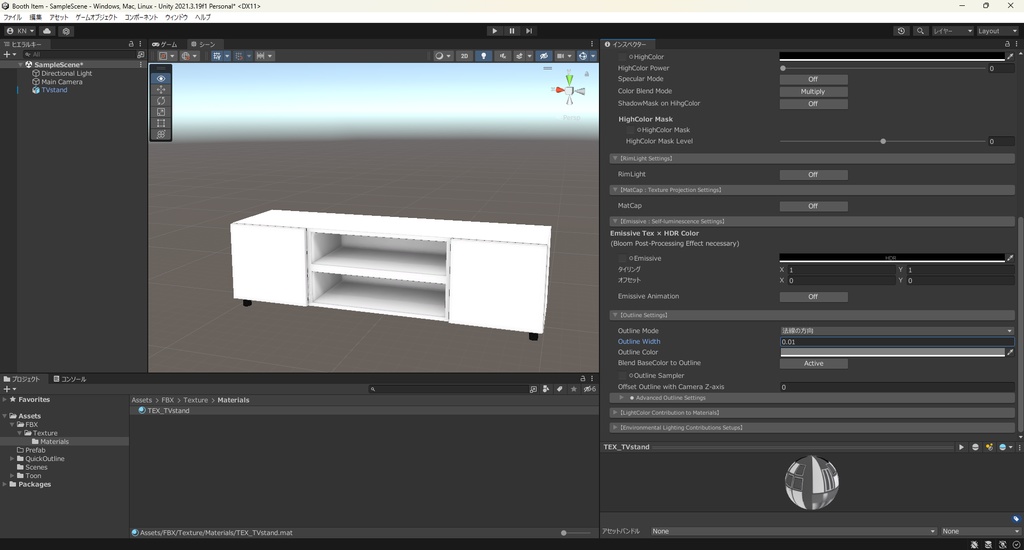Select the Scale tool in scene overlay
1024x550 pixels.
click(161, 112)
